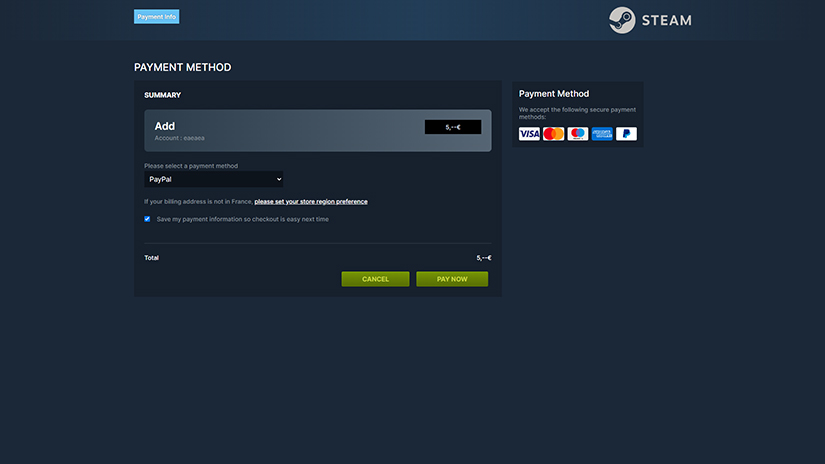Click the Total amount 5,--€ value
The height and width of the screenshot is (464, 825).
tap(484, 258)
